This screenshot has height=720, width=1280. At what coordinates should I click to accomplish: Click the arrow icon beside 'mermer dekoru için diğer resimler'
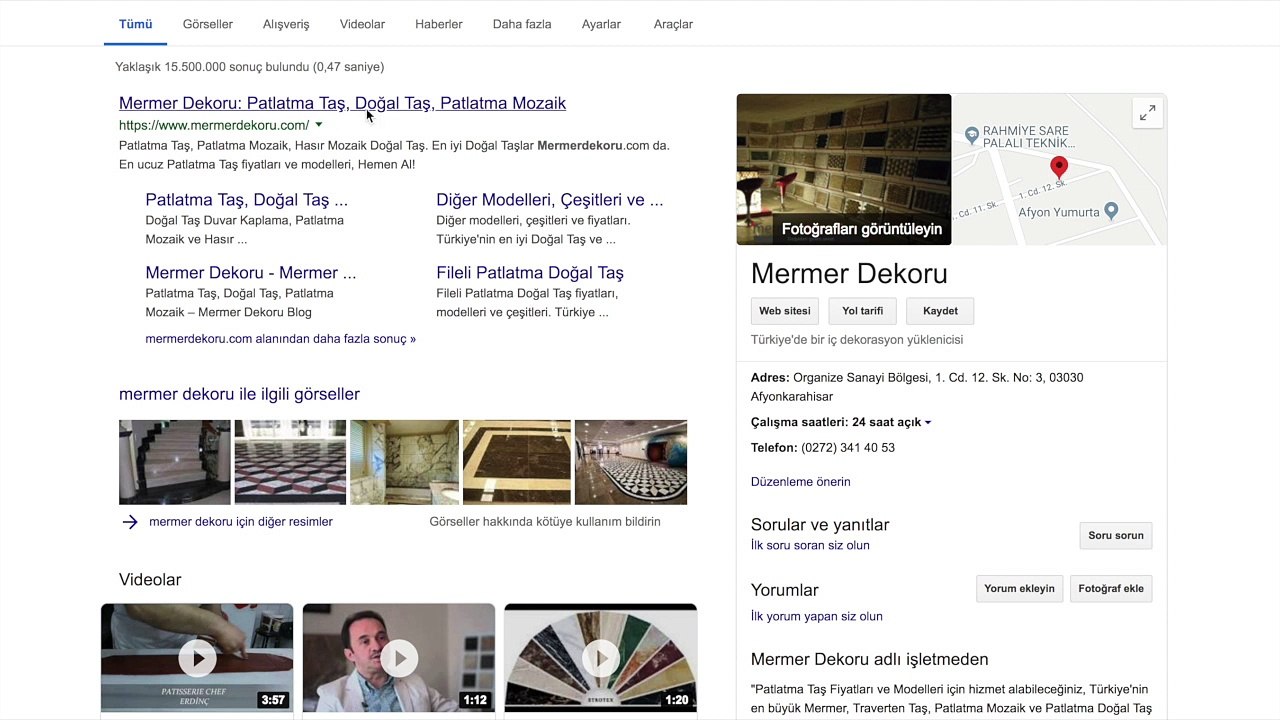click(x=130, y=522)
